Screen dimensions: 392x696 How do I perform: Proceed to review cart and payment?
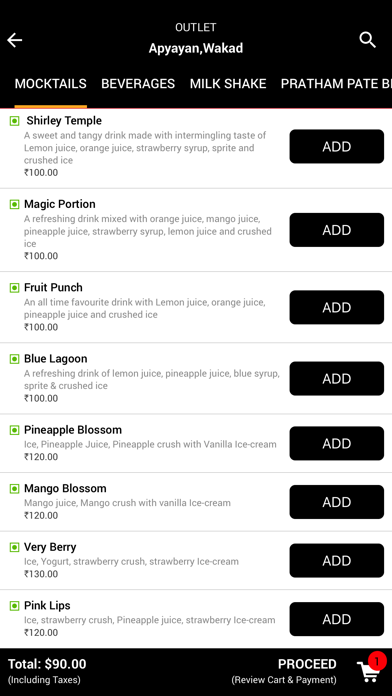point(306,671)
